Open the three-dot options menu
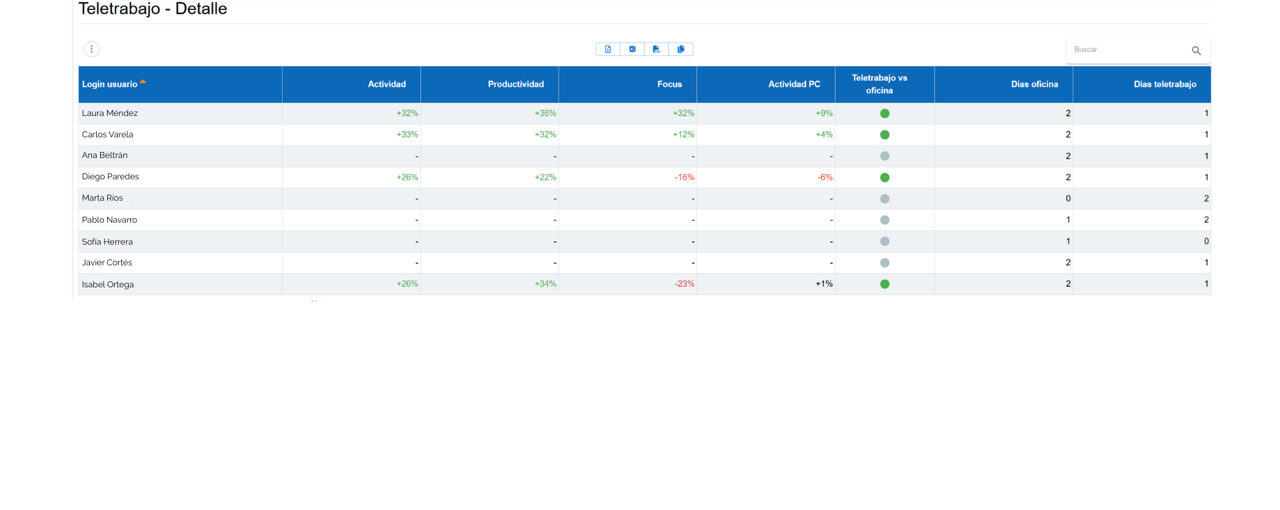 click(x=91, y=49)
